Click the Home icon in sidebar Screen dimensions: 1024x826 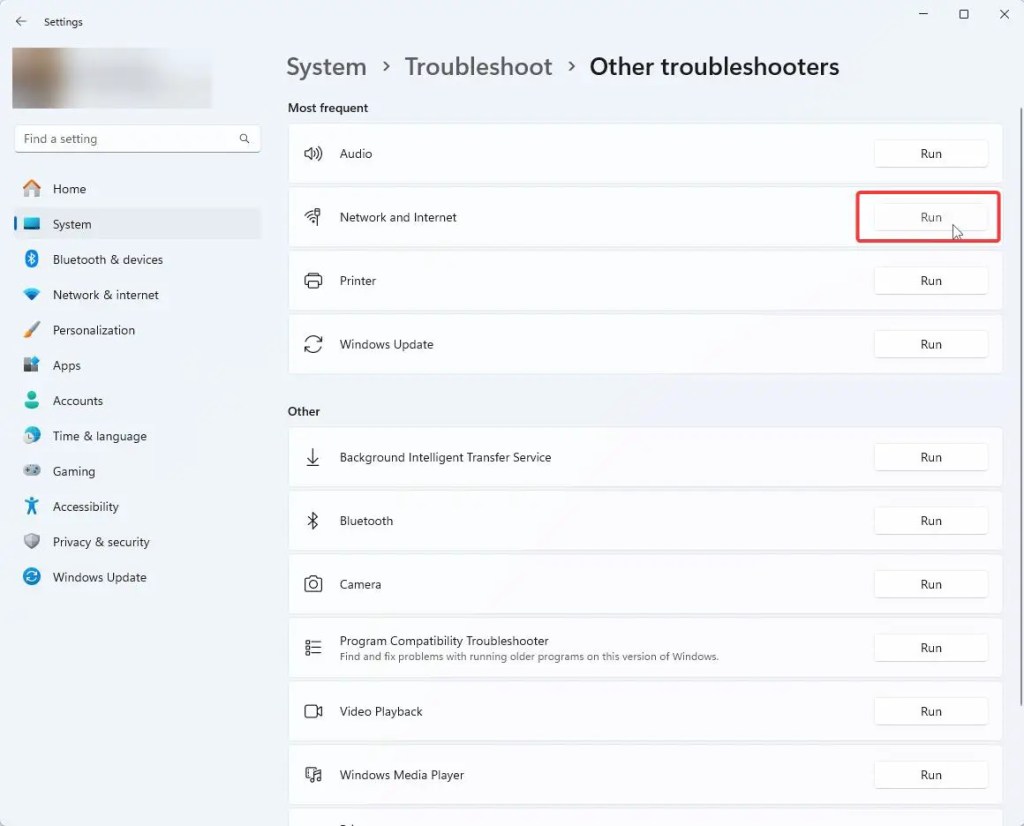(32, 189)
